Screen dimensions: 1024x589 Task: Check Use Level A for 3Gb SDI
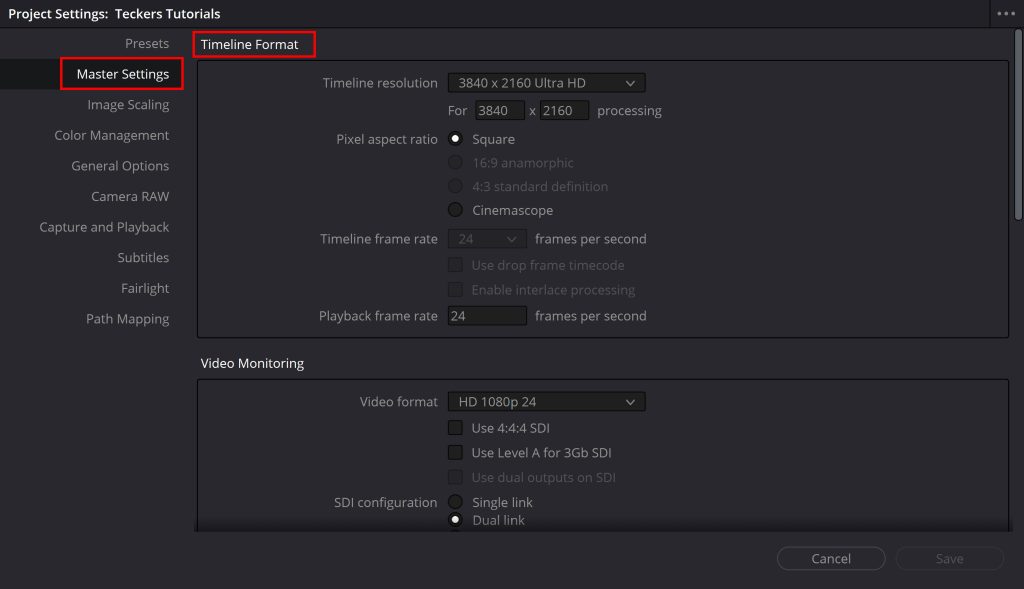(455, 452)
